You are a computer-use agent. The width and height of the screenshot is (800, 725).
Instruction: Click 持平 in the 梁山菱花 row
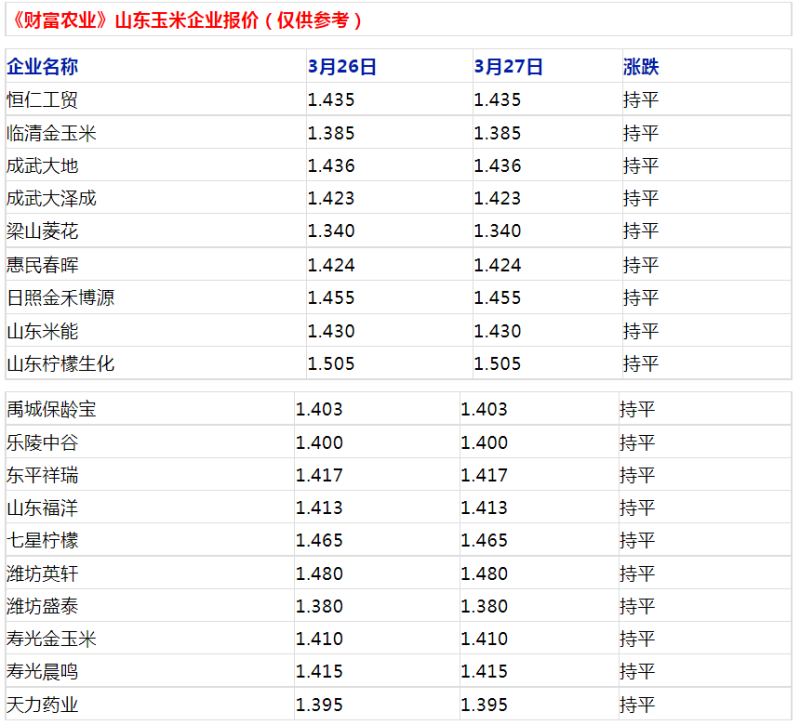coord(641,231)
